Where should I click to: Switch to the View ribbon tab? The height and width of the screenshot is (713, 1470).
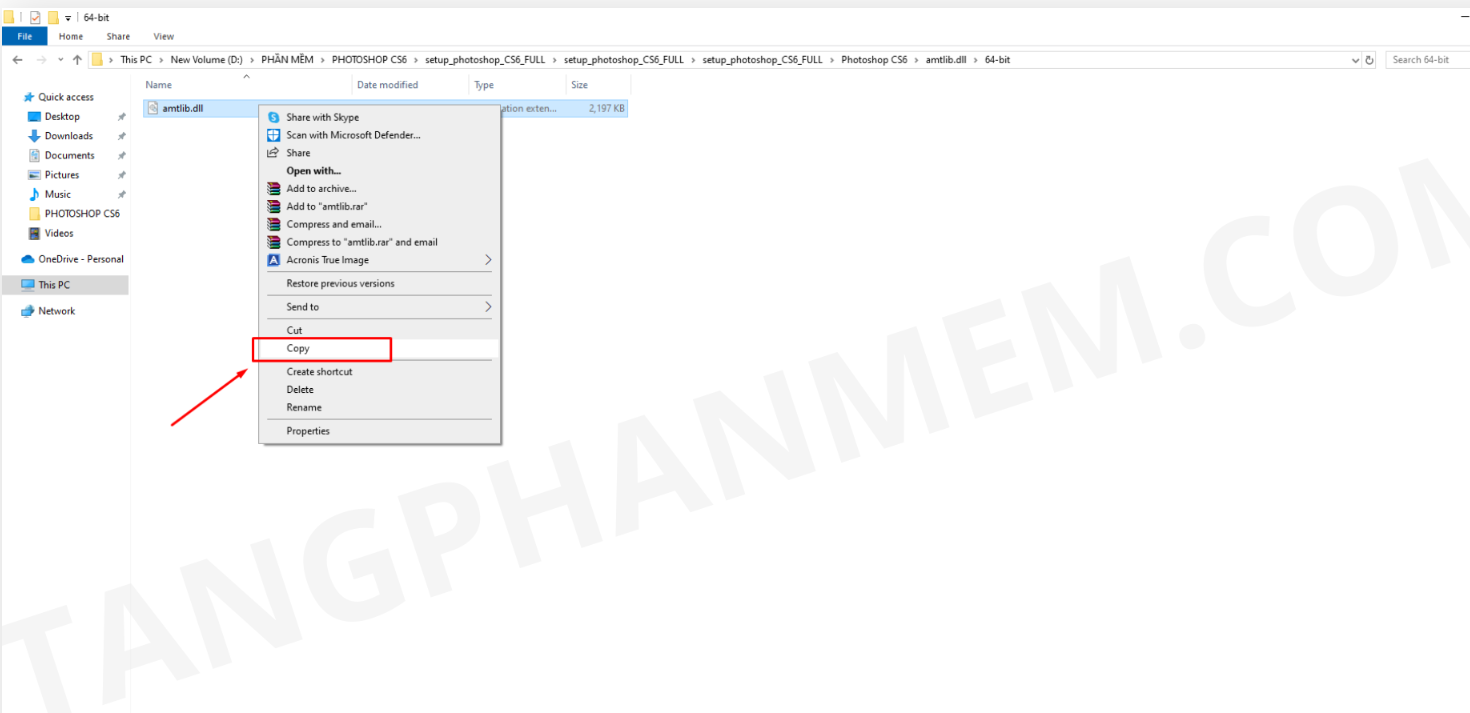tap(164, 37)
